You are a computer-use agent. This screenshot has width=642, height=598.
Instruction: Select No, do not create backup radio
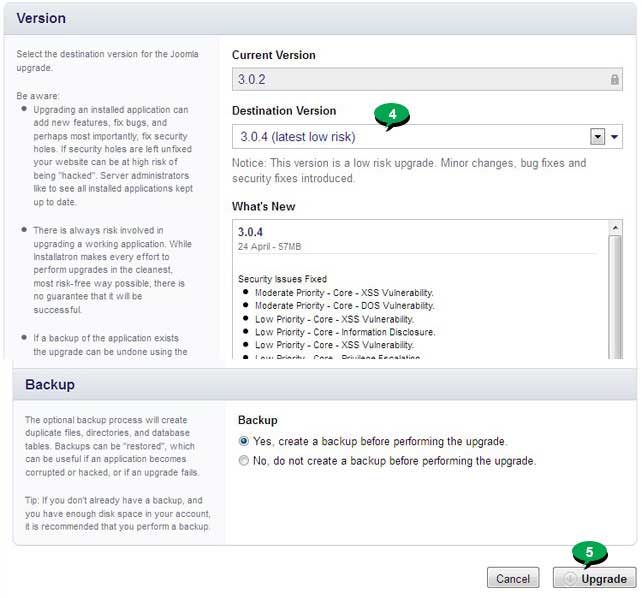[244, 460]
